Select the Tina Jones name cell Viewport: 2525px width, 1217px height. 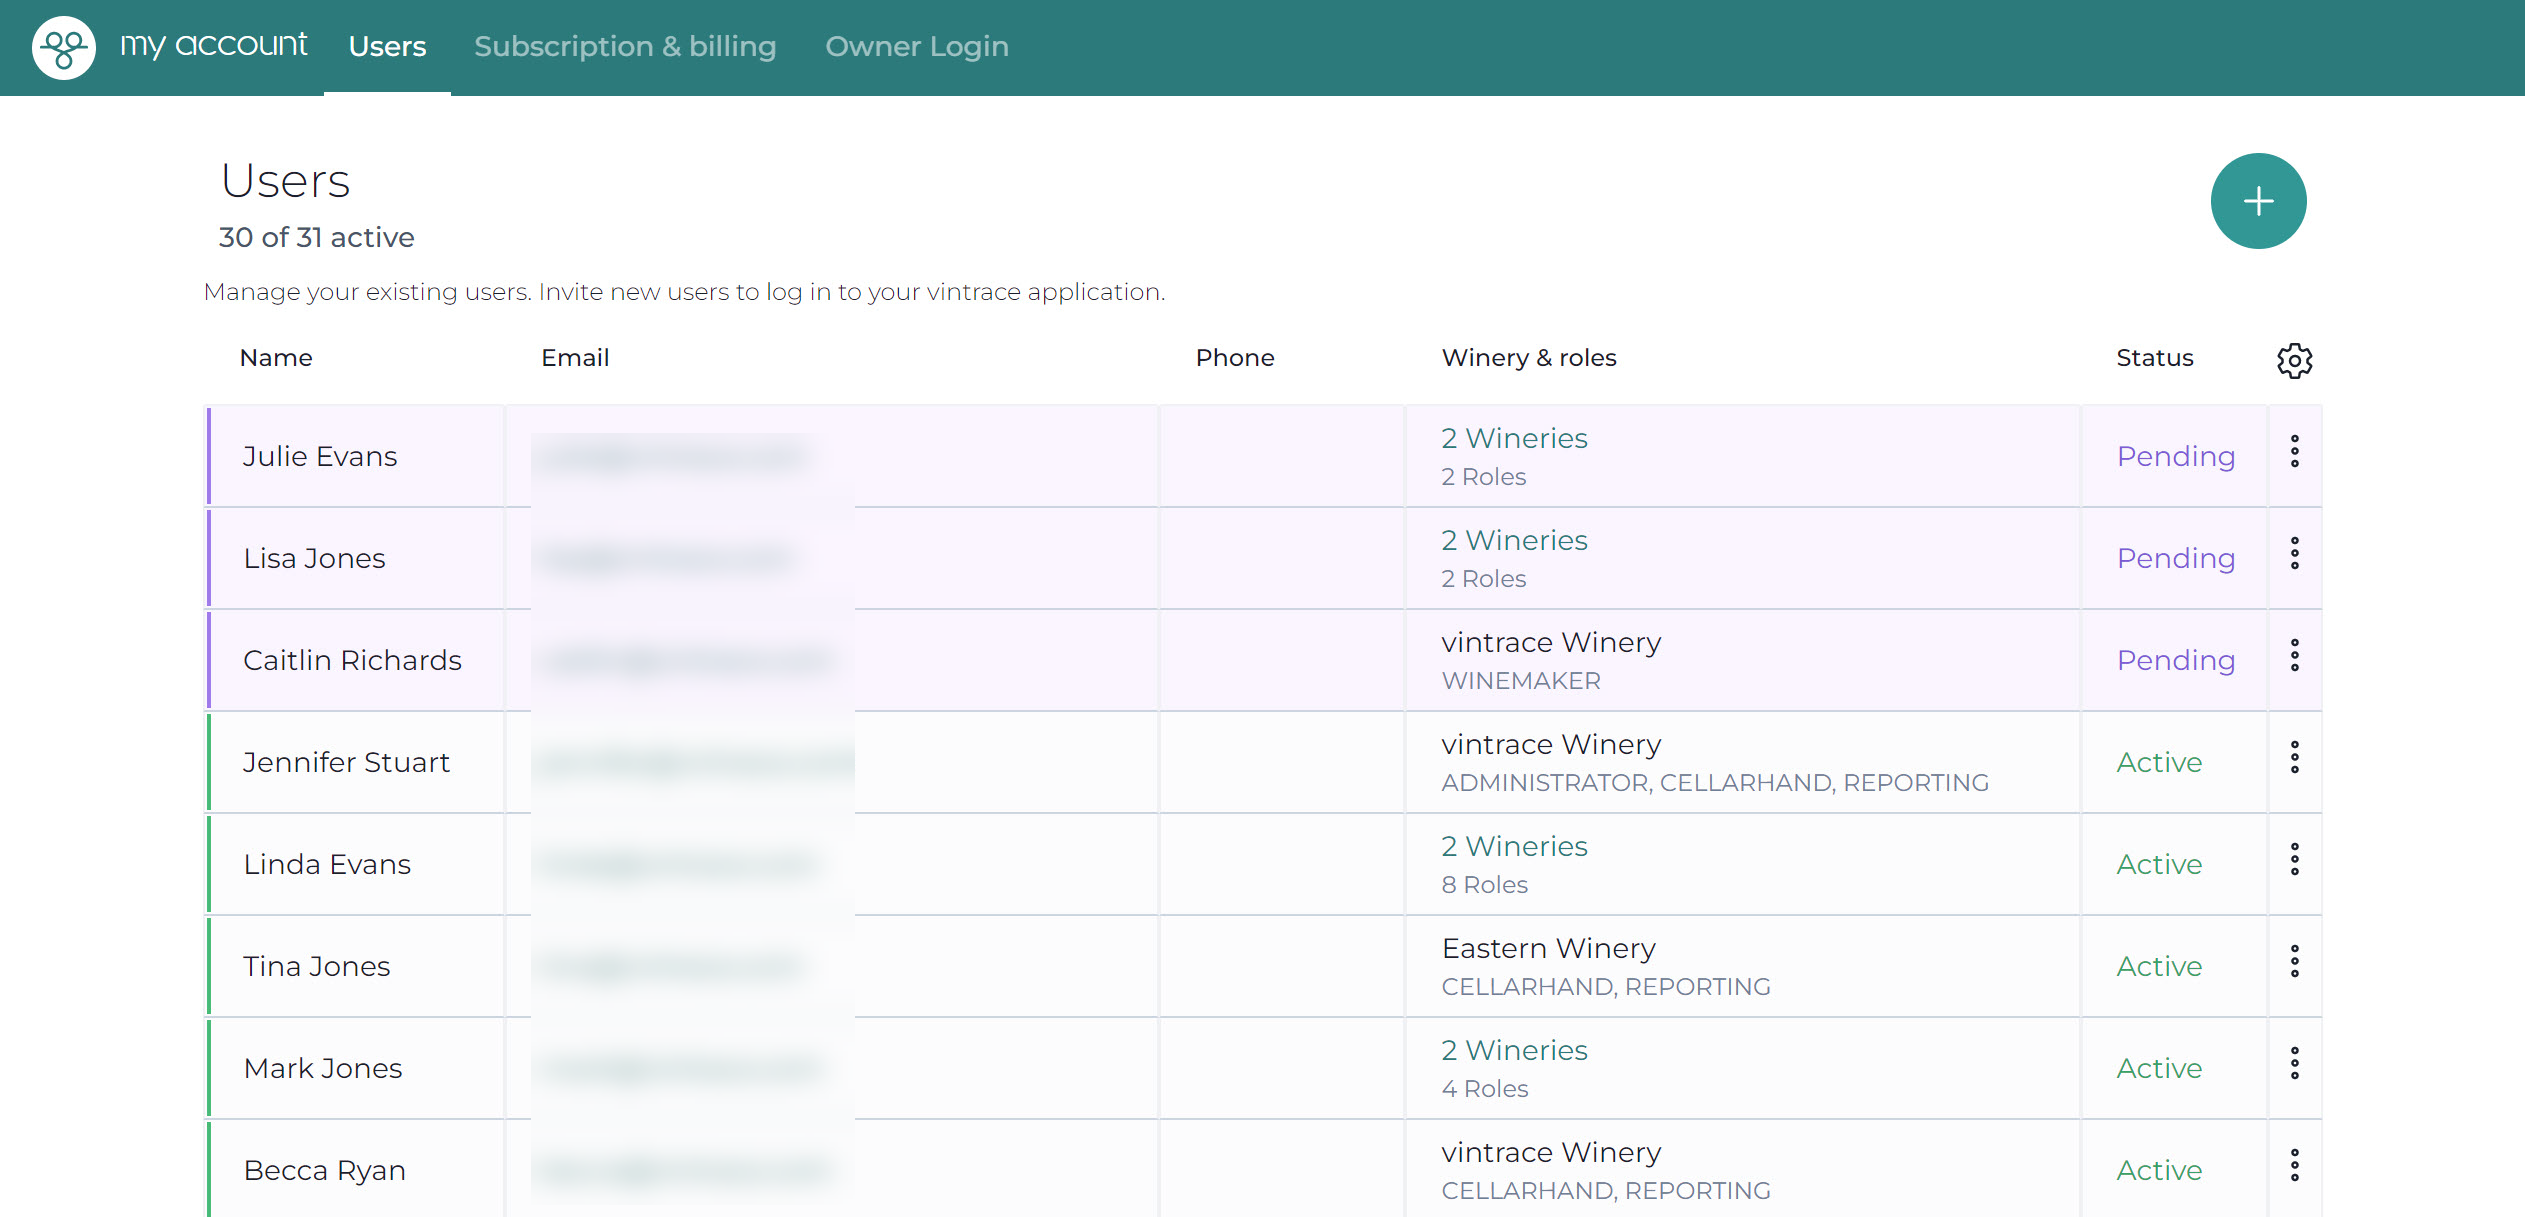[357, 966]
